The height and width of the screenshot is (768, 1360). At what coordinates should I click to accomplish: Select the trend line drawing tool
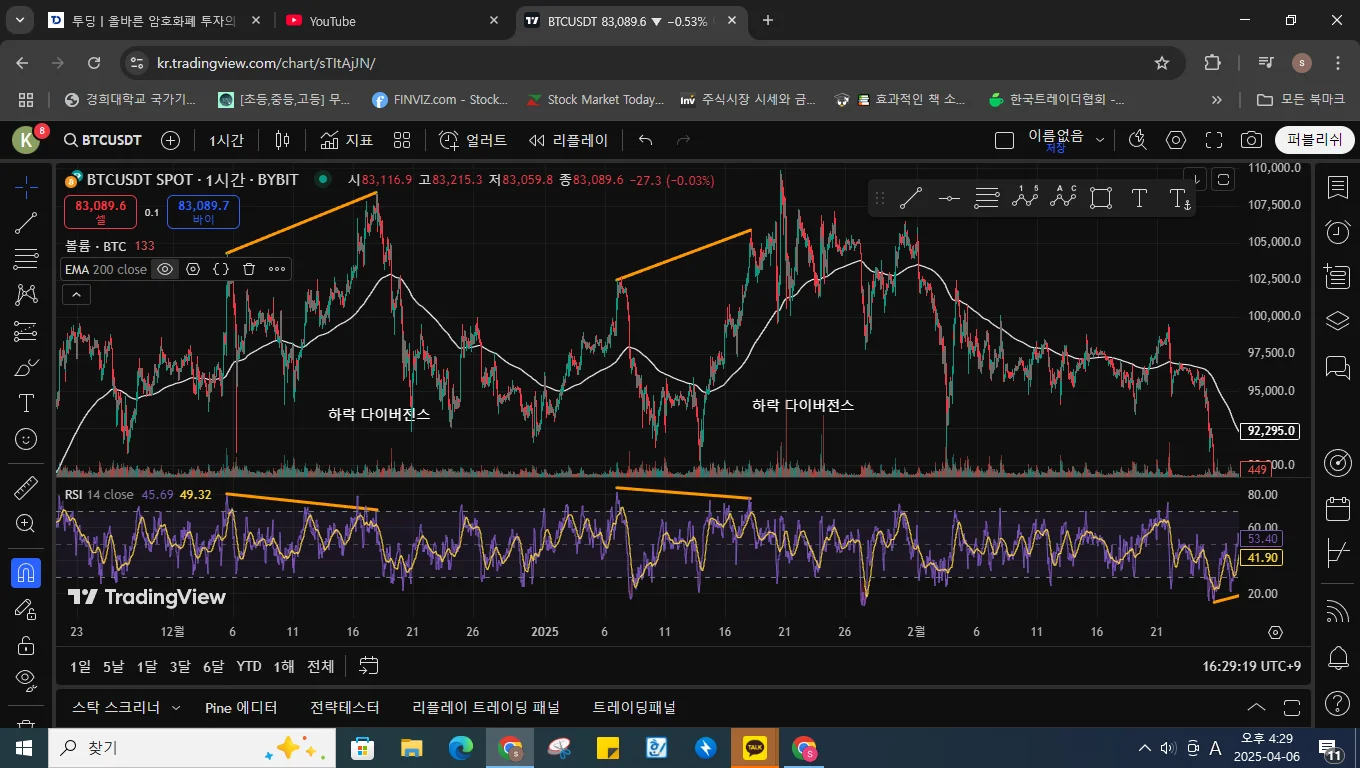click(x=27, y=223)
